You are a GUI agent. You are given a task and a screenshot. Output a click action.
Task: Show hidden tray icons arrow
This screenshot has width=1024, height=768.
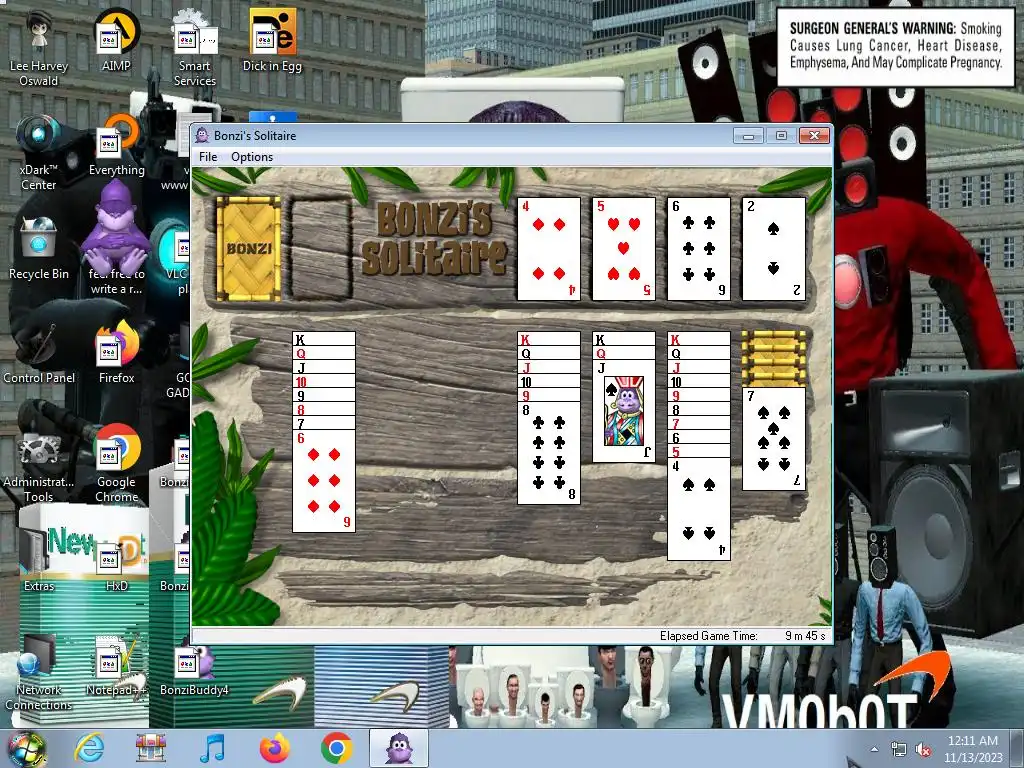click(874, 749)
